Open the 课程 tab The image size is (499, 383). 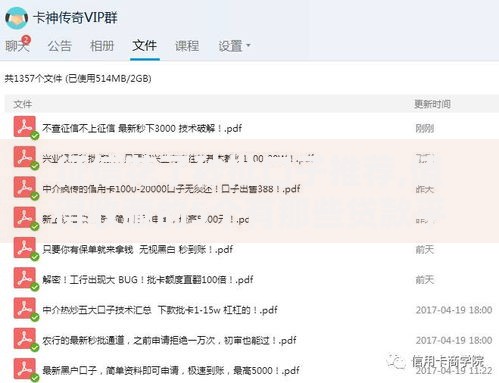pos(187,46)
